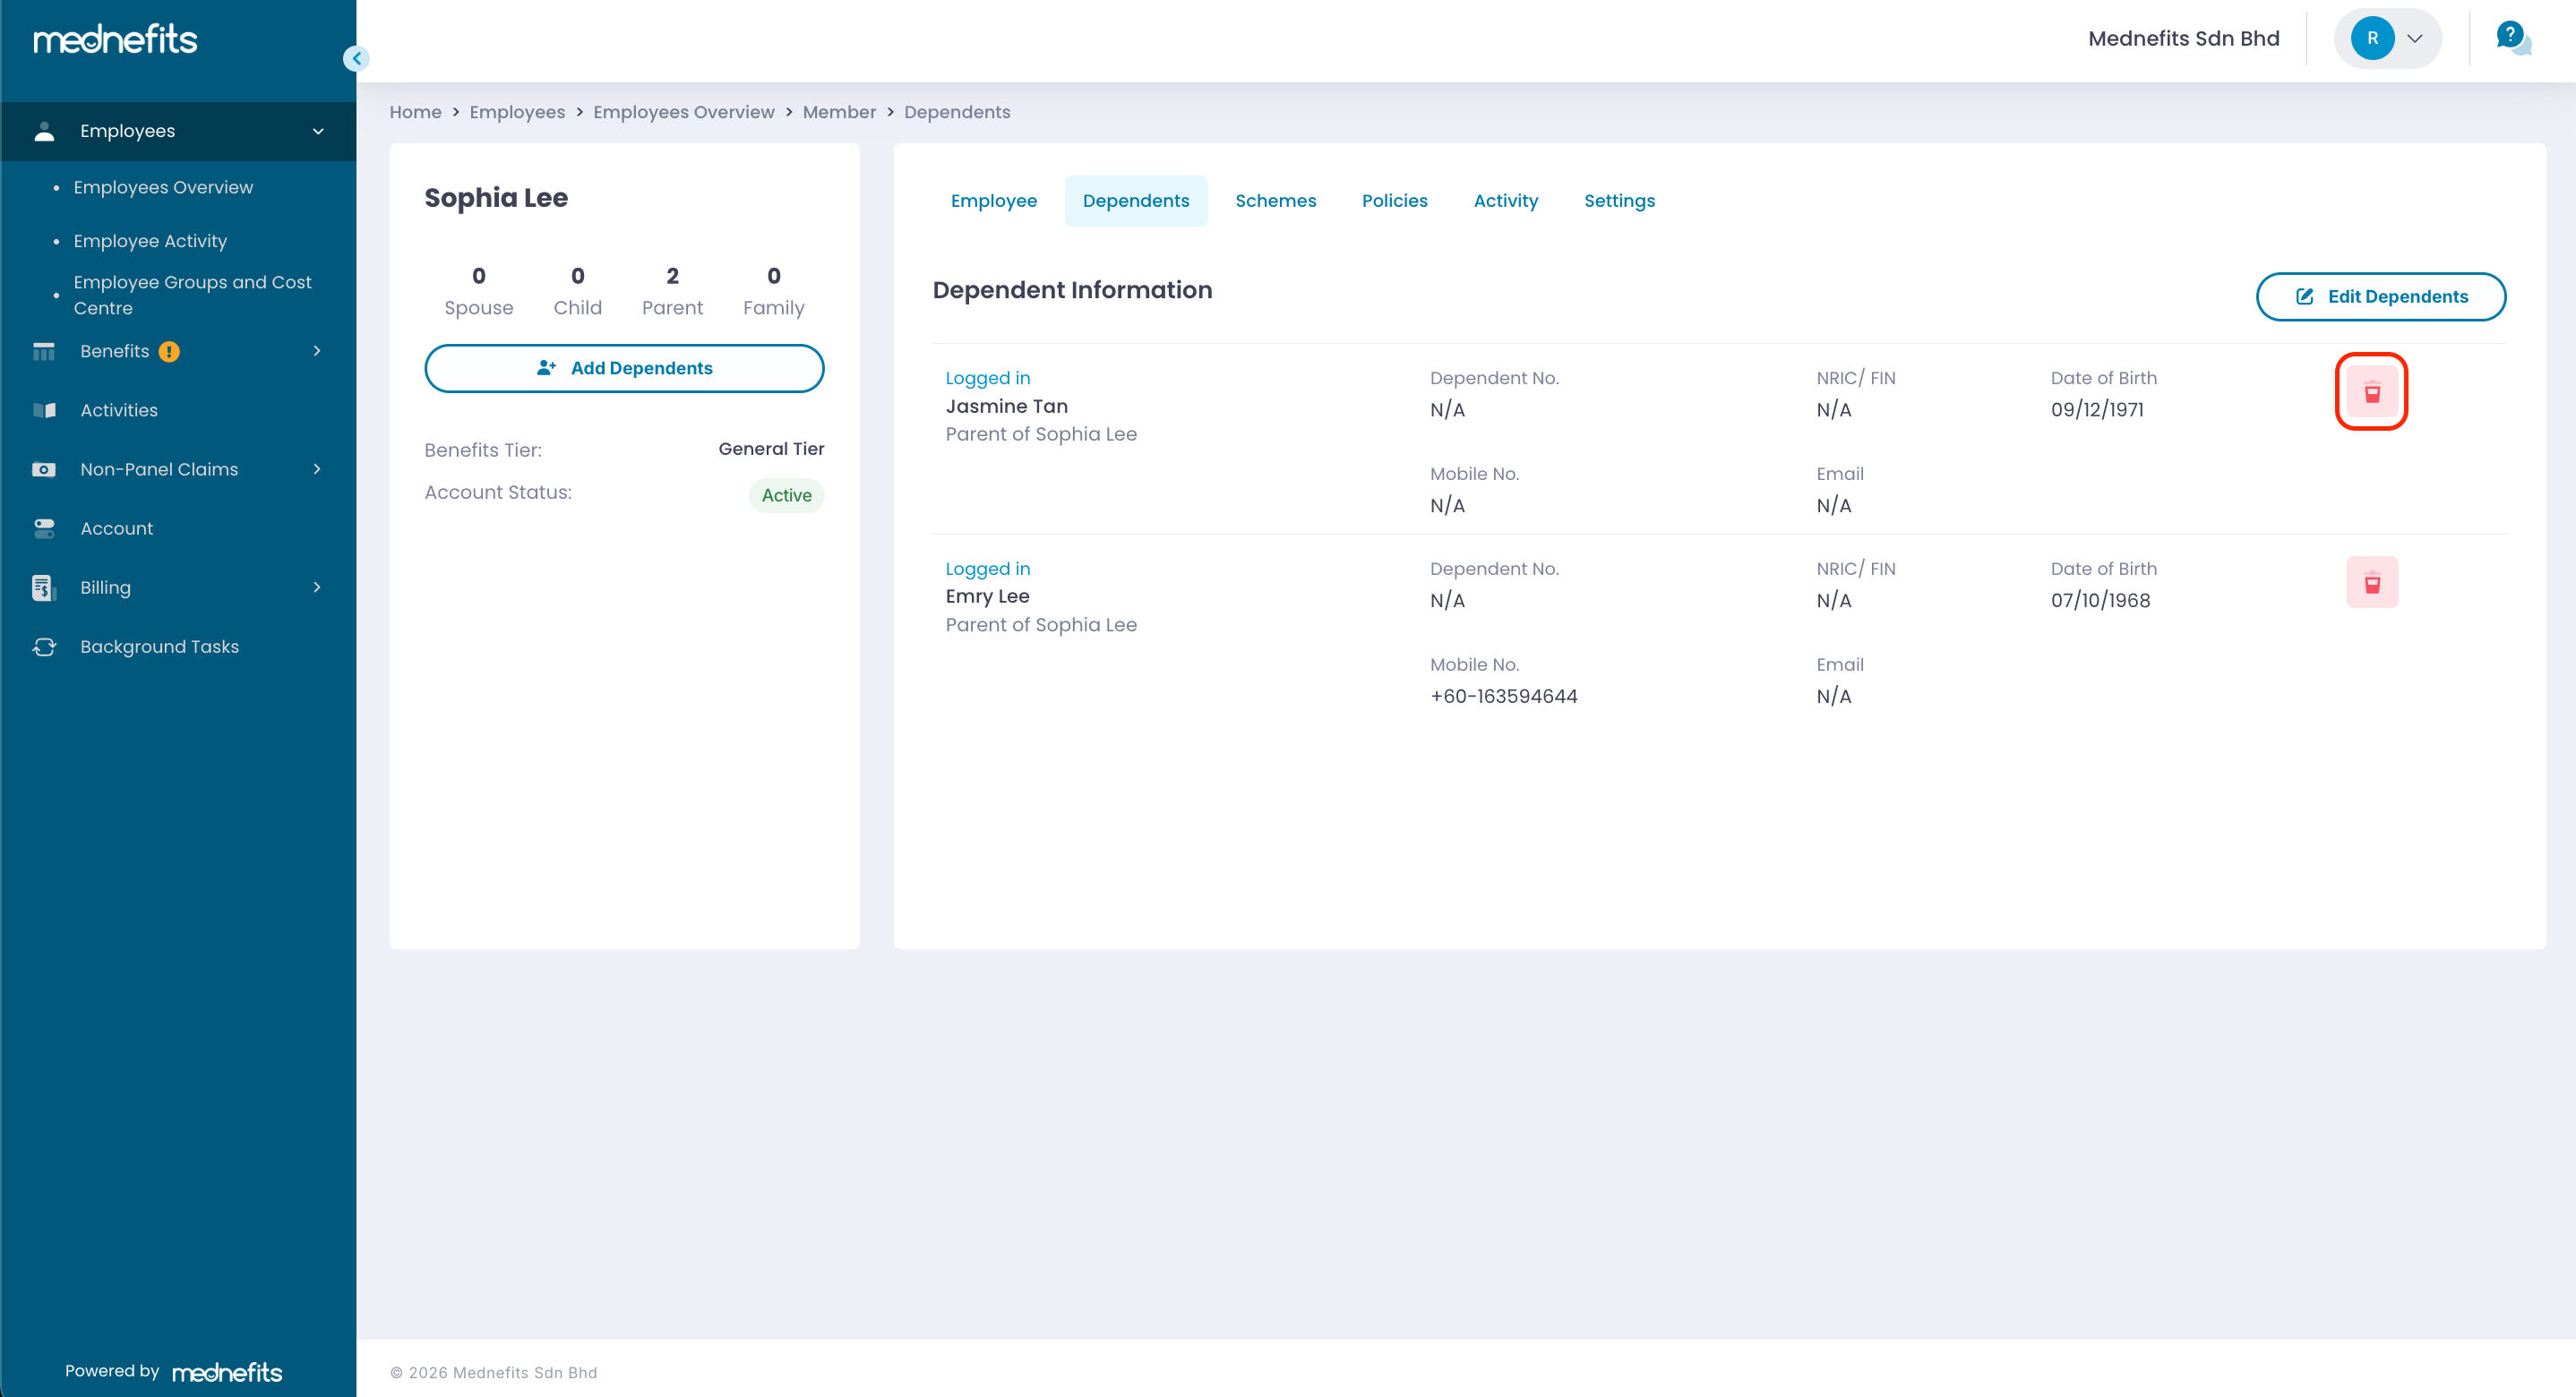
Task: Open the help chat icon
Action: coord(2511,38)
